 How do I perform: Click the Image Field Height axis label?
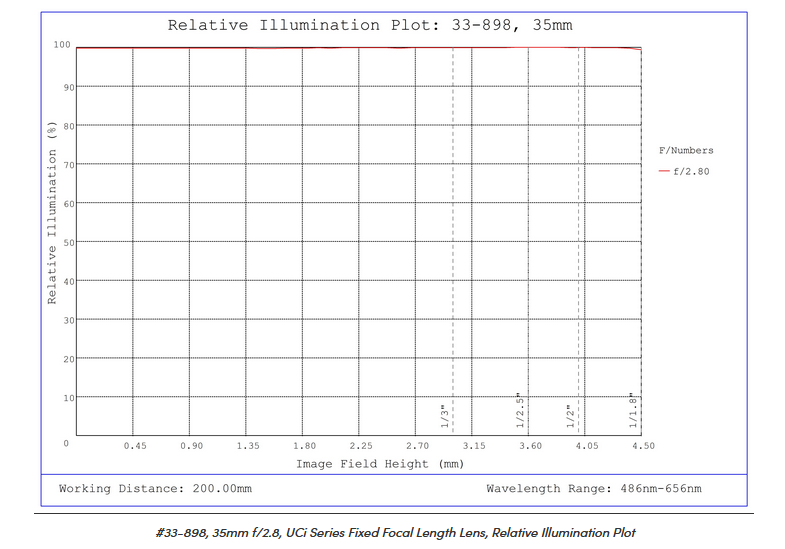coord(379,464)
